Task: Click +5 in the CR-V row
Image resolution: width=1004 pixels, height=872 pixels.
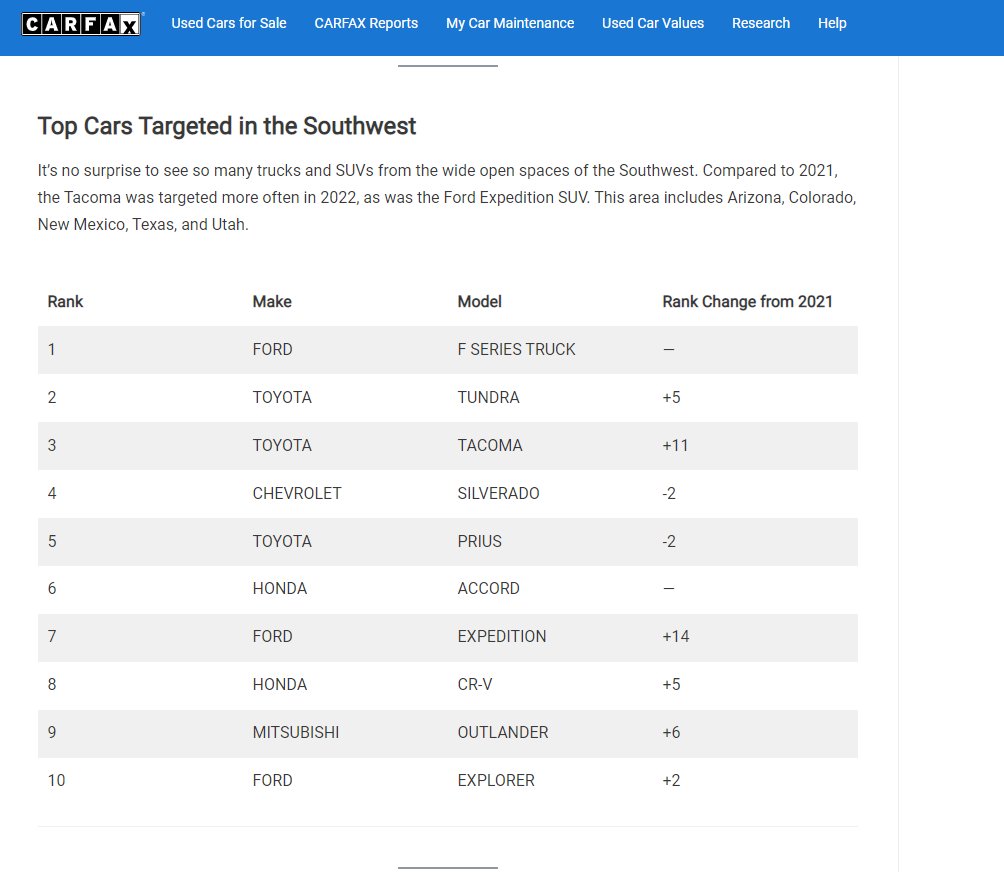Action: (x=671, y=684)
